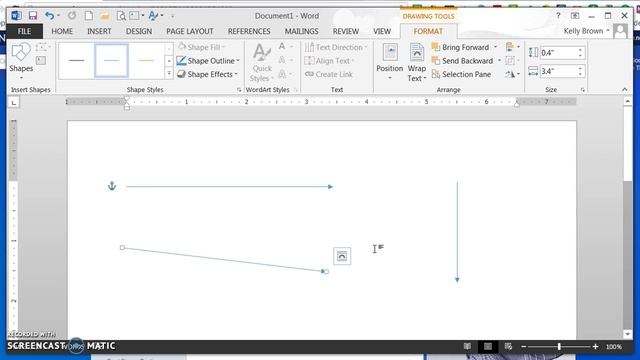Click the shape width input field
This screenshot has height=360, width=640.
point(558,71)
